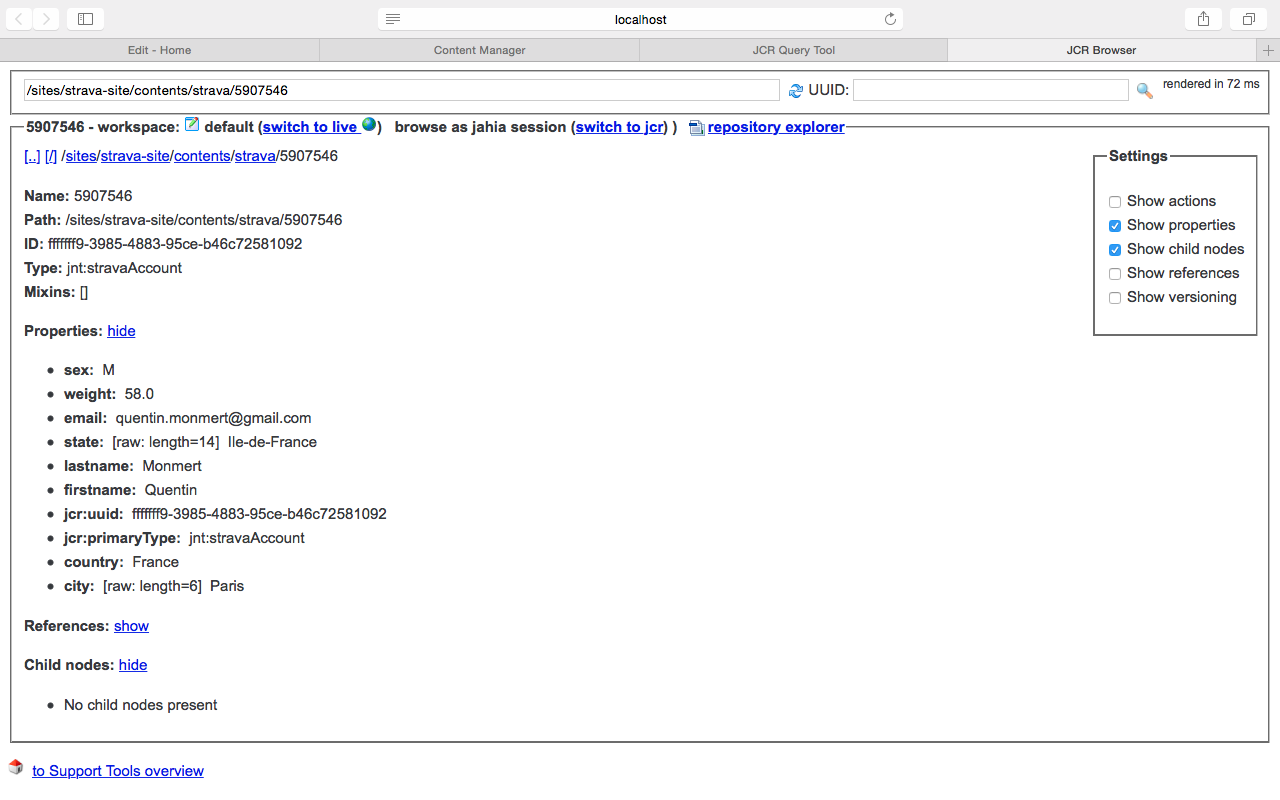Click the switch to live link
This screenshot has width=1280, height=800.
click(310, 127)
